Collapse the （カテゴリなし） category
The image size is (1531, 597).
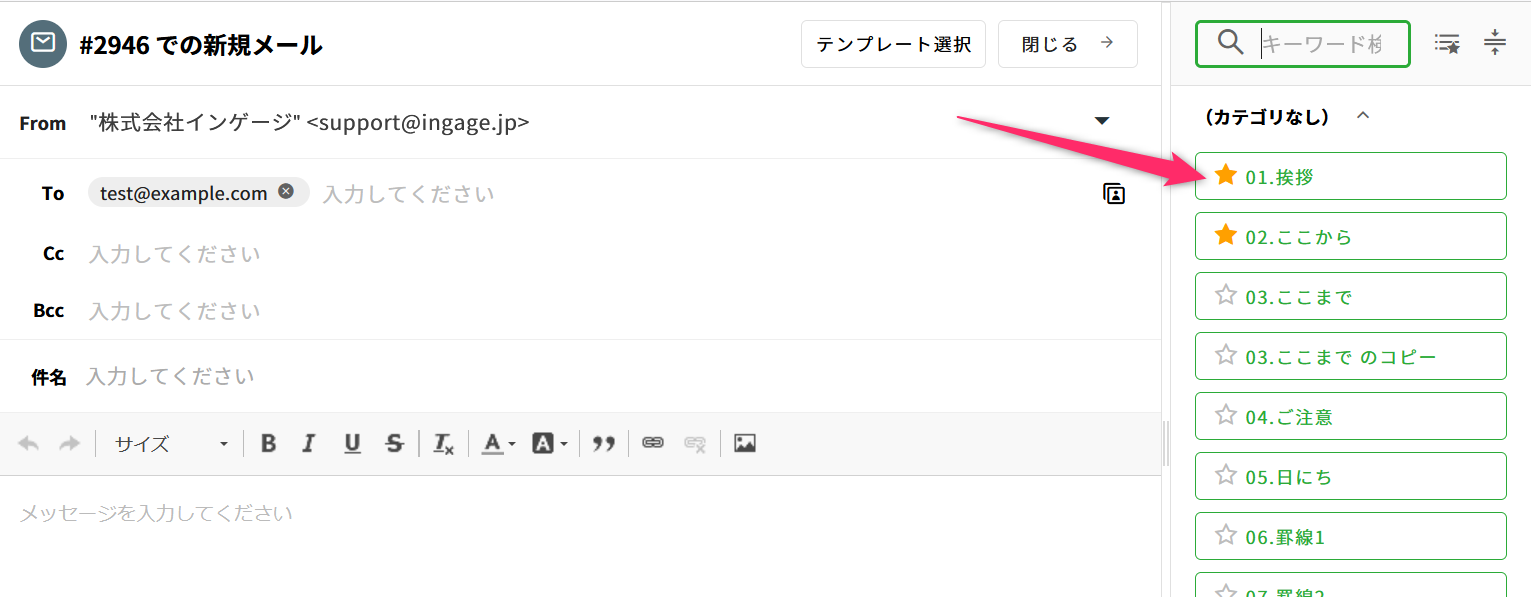1362,117
